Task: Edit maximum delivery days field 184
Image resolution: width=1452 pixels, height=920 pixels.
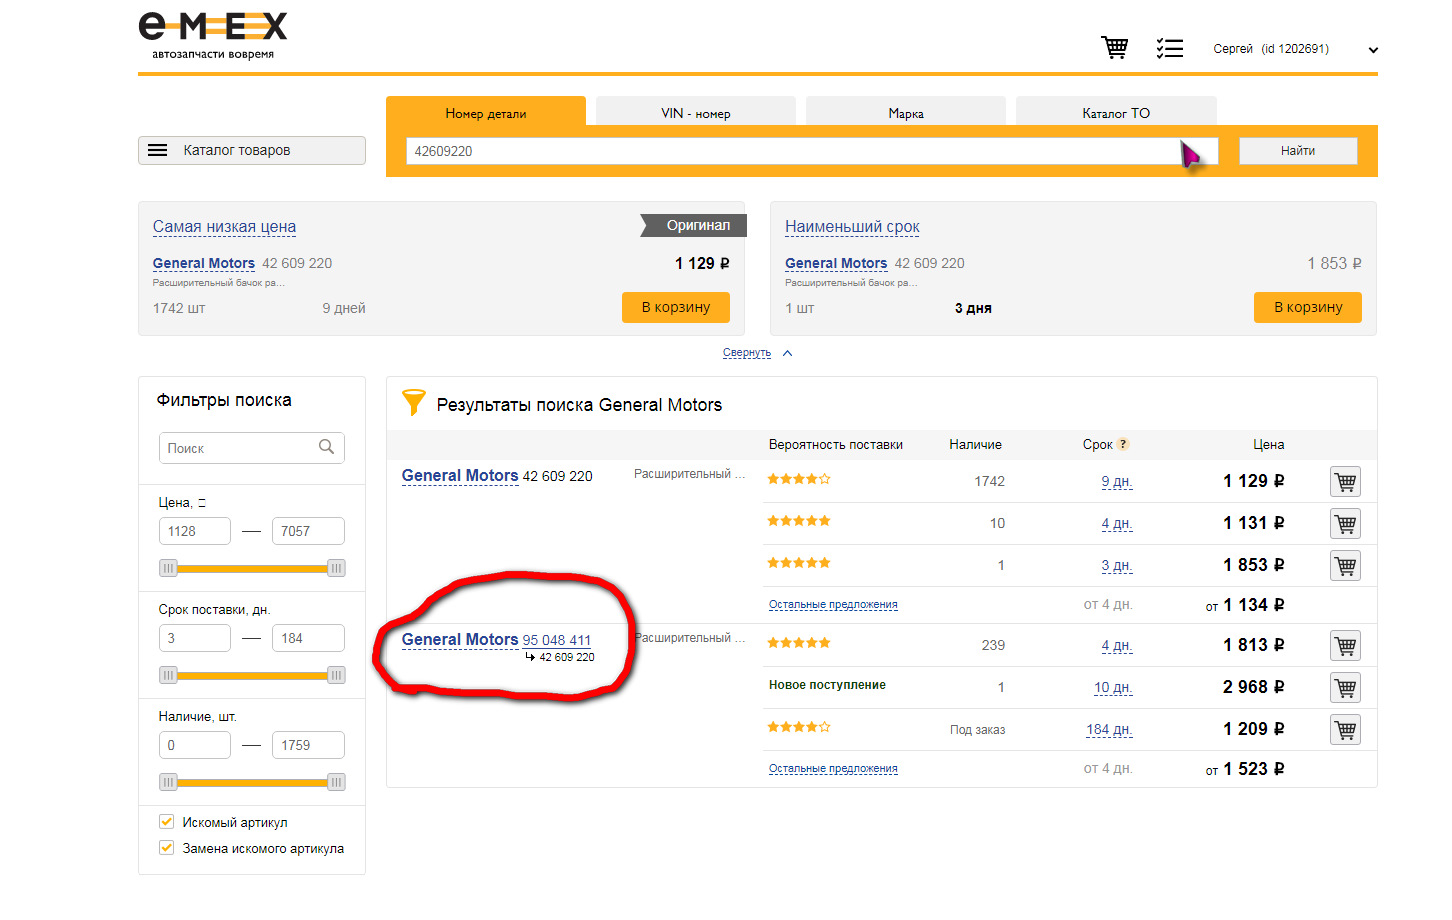Action: tap(308, 638)
